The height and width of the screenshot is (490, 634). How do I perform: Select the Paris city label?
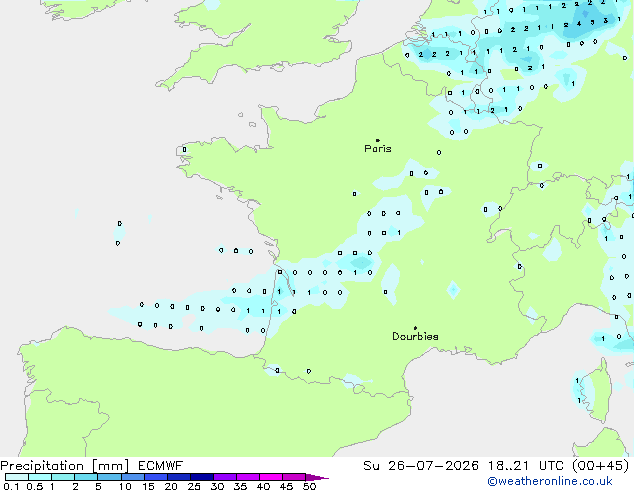pyautogui.click(x=378, y=148)
